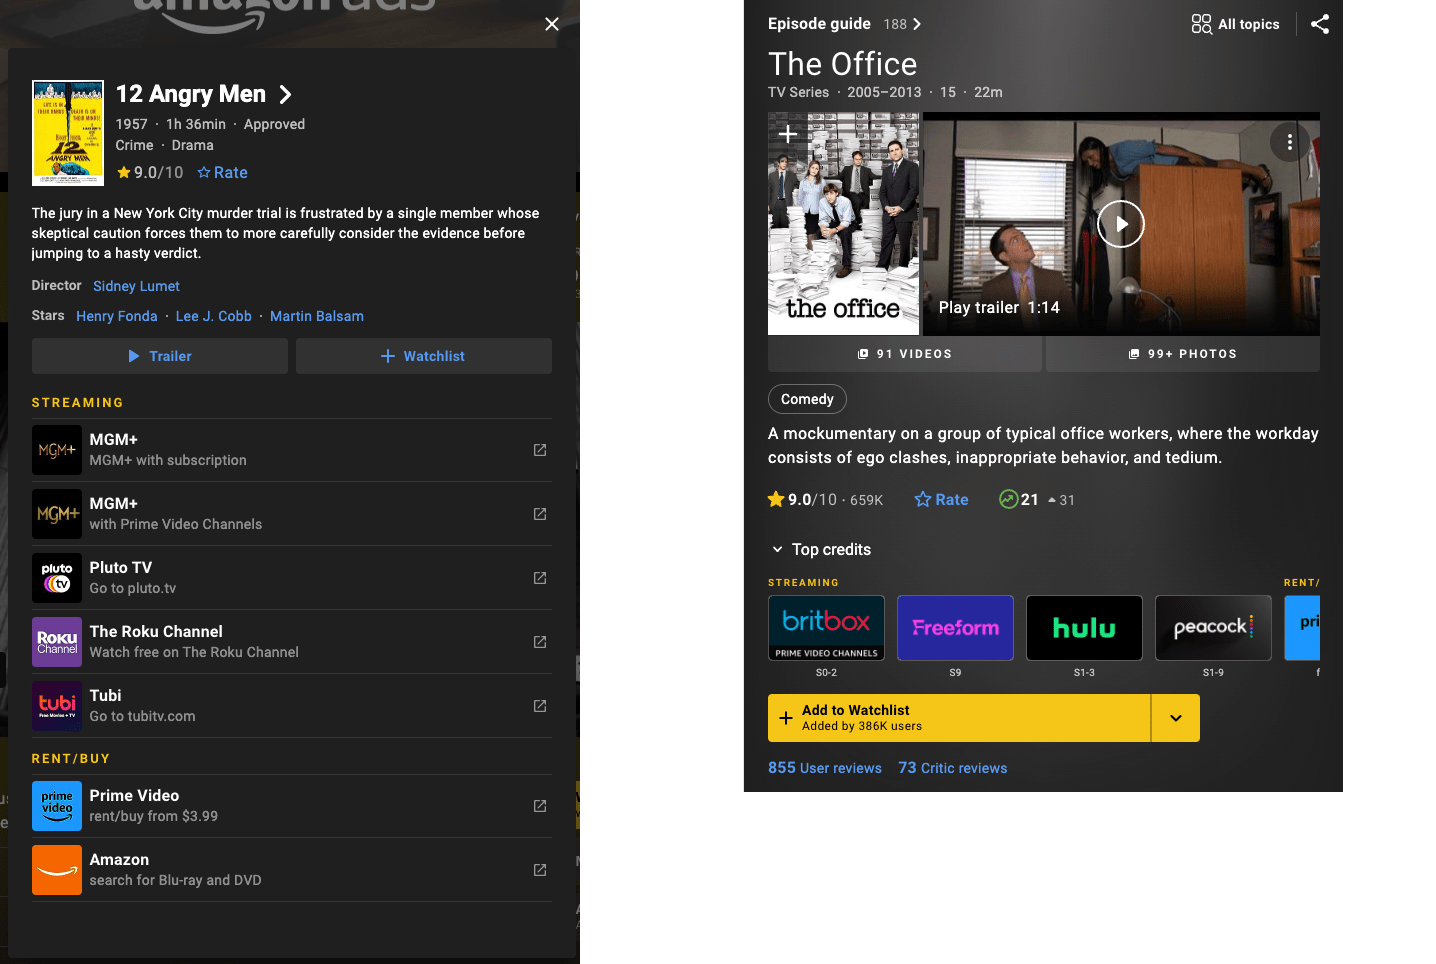1436x964 pixels.
Task: Open 12 Angry Men title page chevron
Action: 285,94
